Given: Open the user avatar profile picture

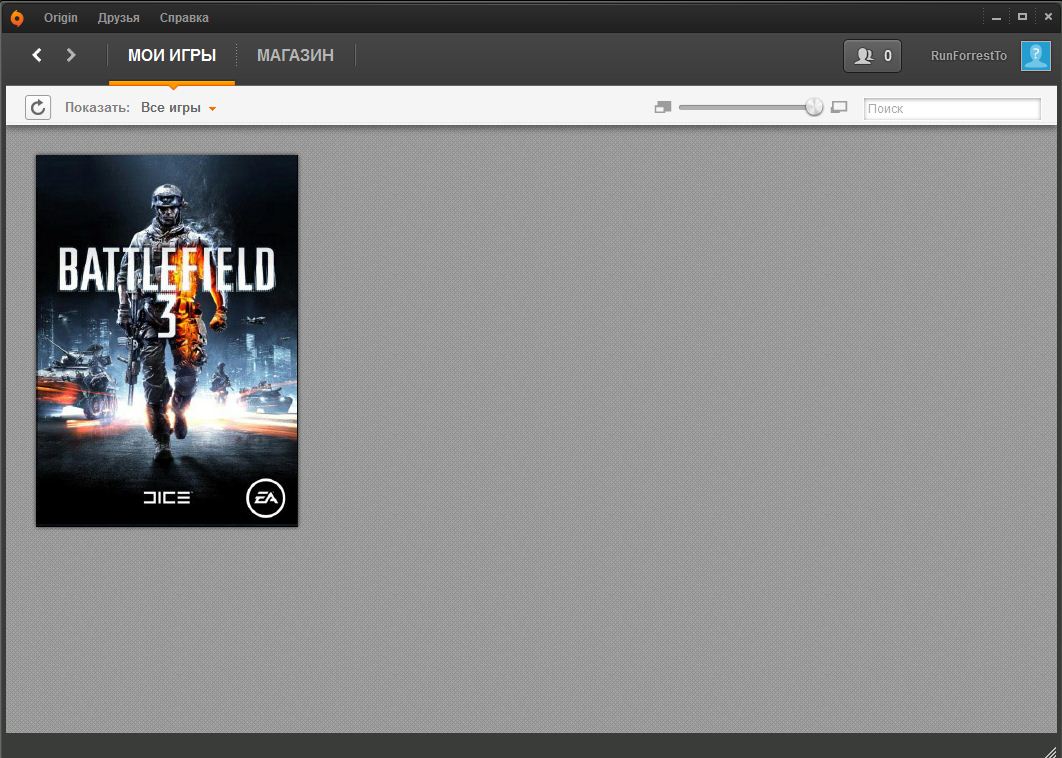Looking at the screenshot, I should point(1036,56).
